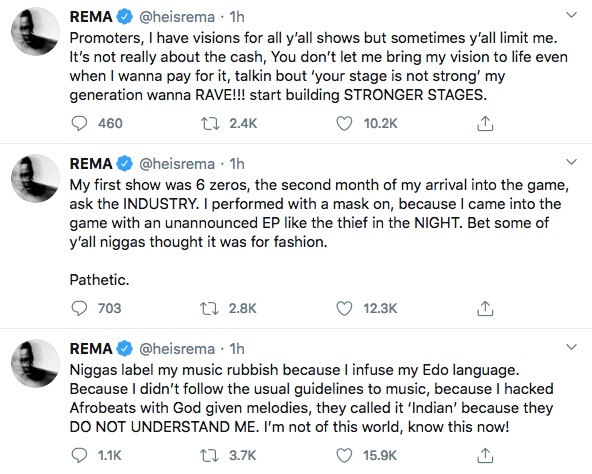
Task: Open the chevron menu on the third tweet
Action: coord(572,347)
